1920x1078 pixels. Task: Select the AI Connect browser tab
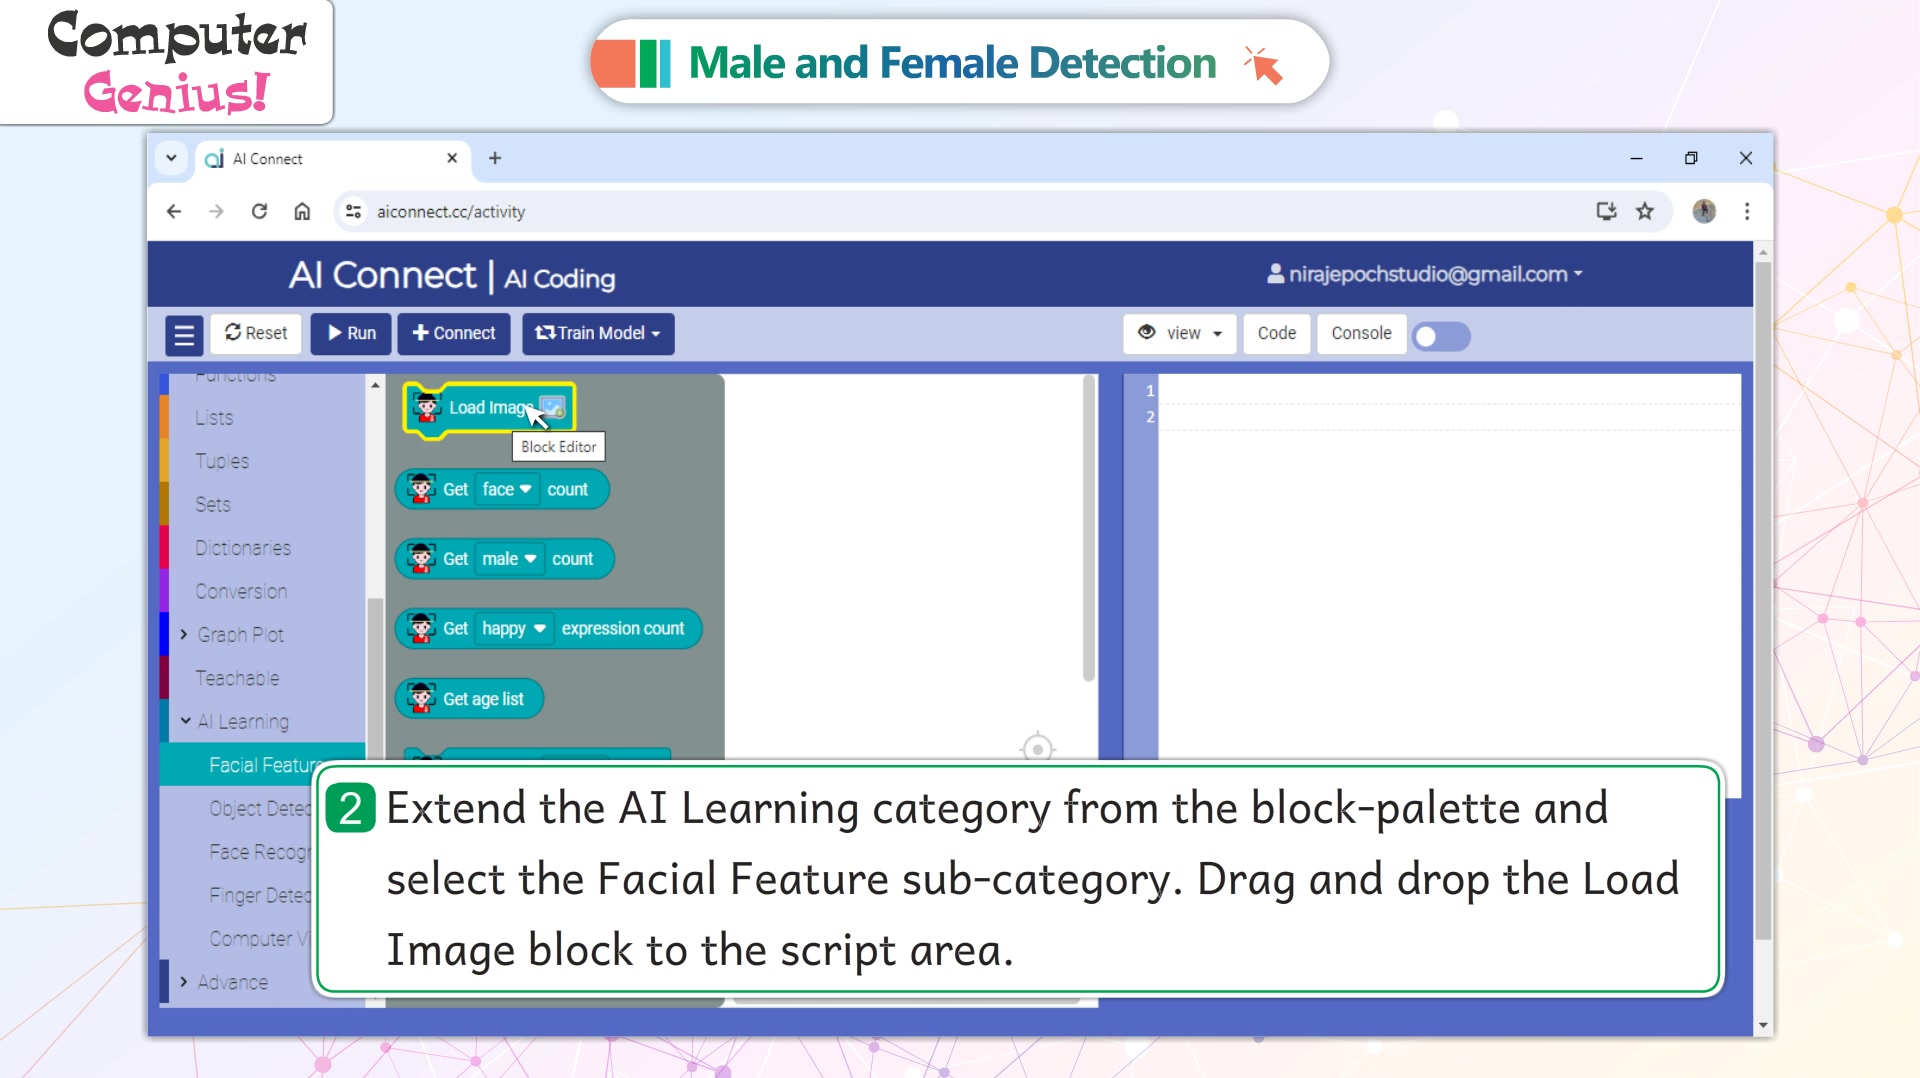click(x=332, y=159)
